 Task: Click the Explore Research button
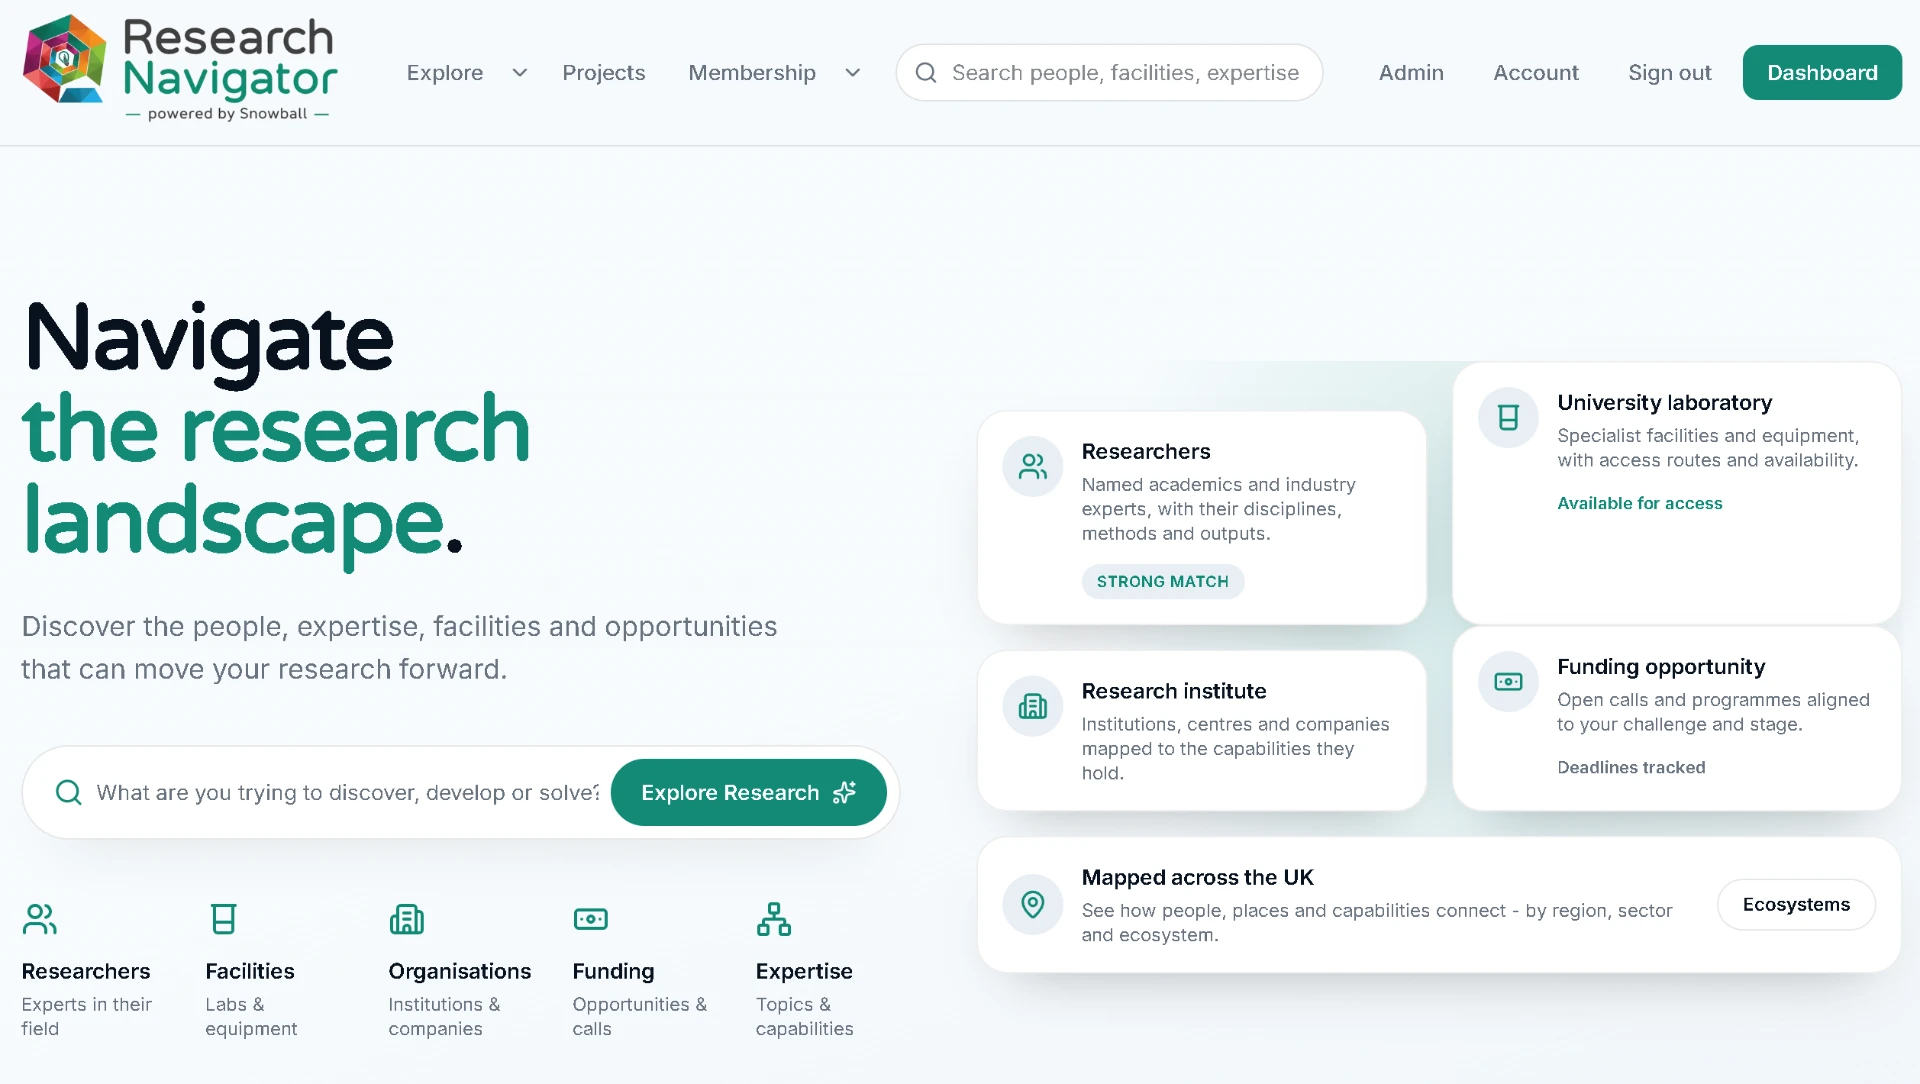(x=748, y=793)
